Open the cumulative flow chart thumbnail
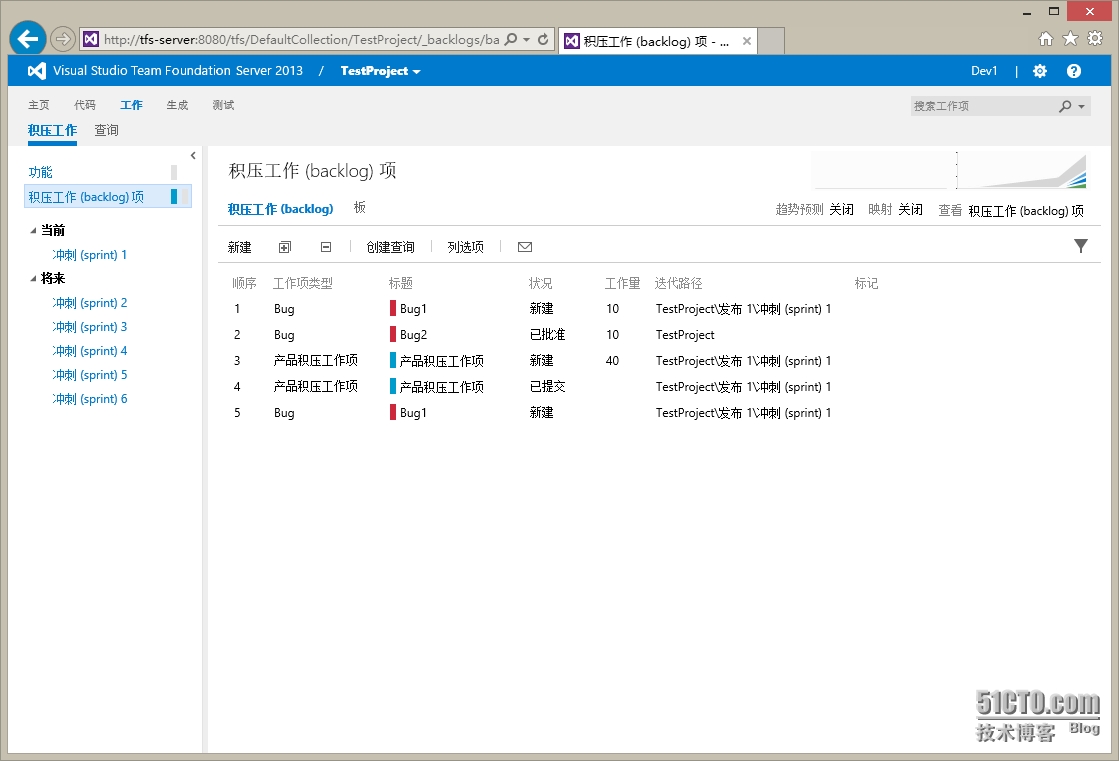 coord(1022,170)
